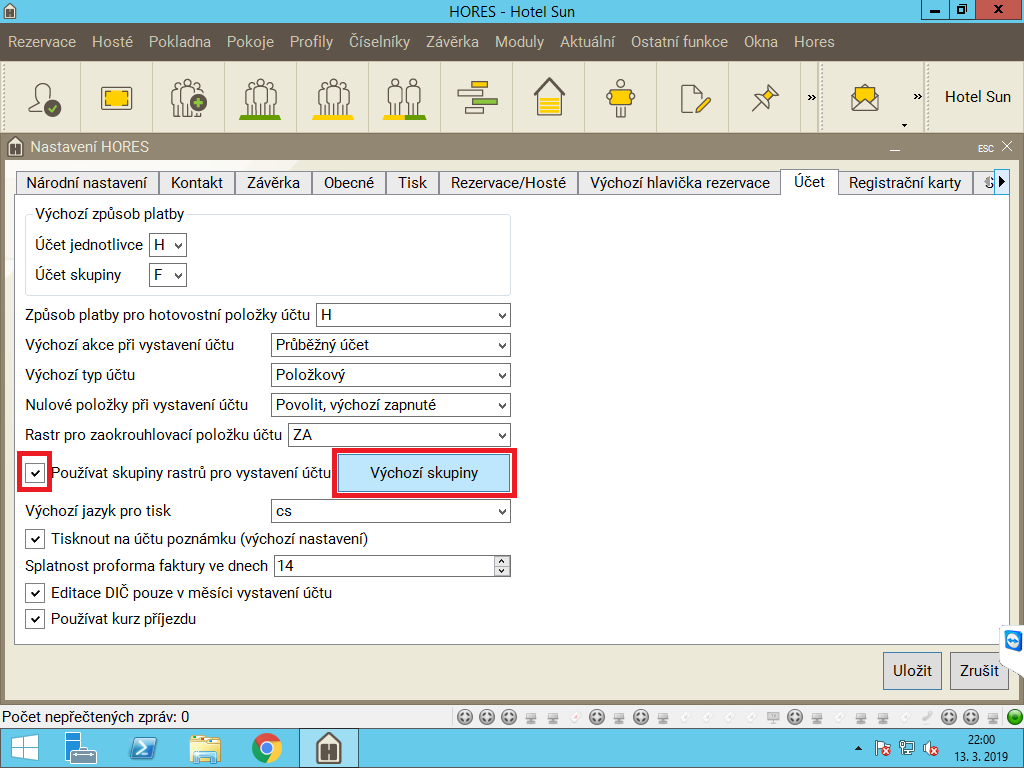Increase the proforma invoice due days stepper
Image resolution: width=1024 pixels, height=768 pixels.
pos(502,561)
